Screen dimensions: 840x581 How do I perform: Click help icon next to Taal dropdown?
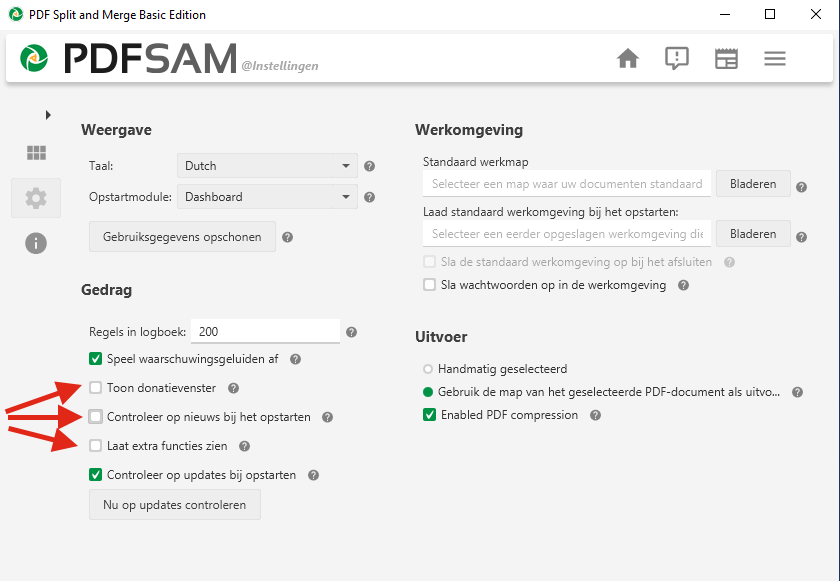point(369,167)
